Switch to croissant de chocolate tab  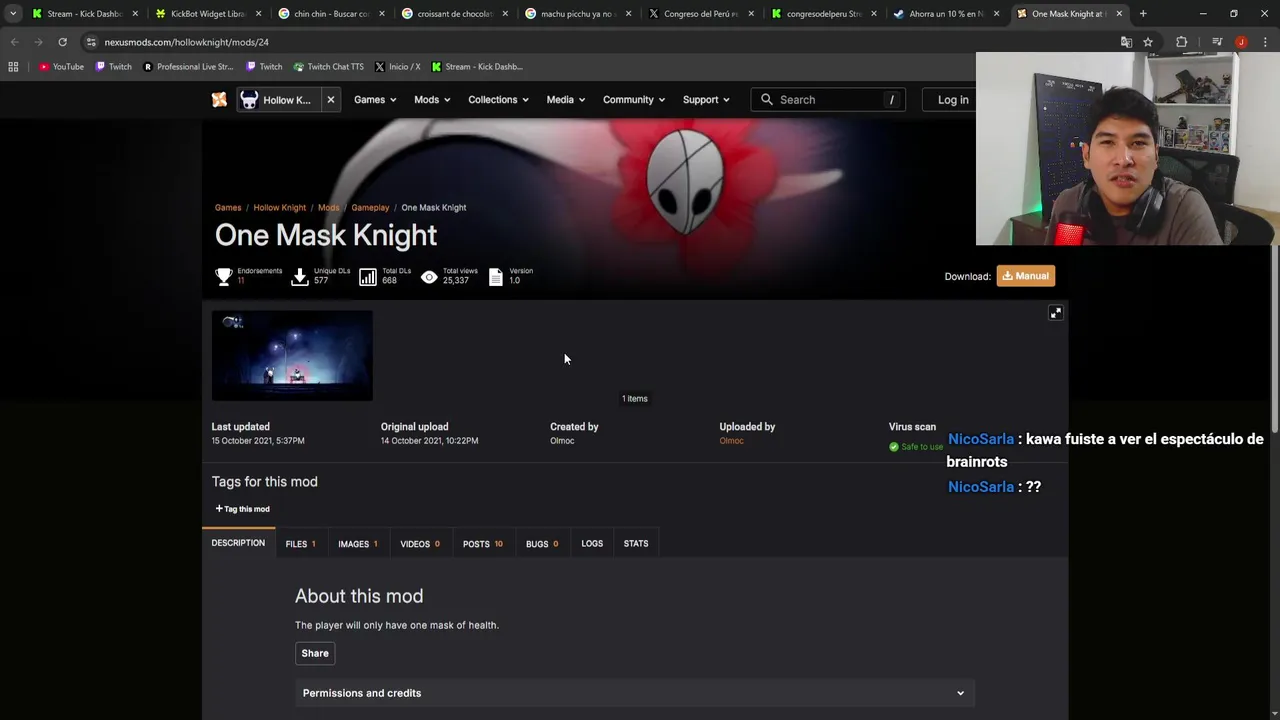454,14
